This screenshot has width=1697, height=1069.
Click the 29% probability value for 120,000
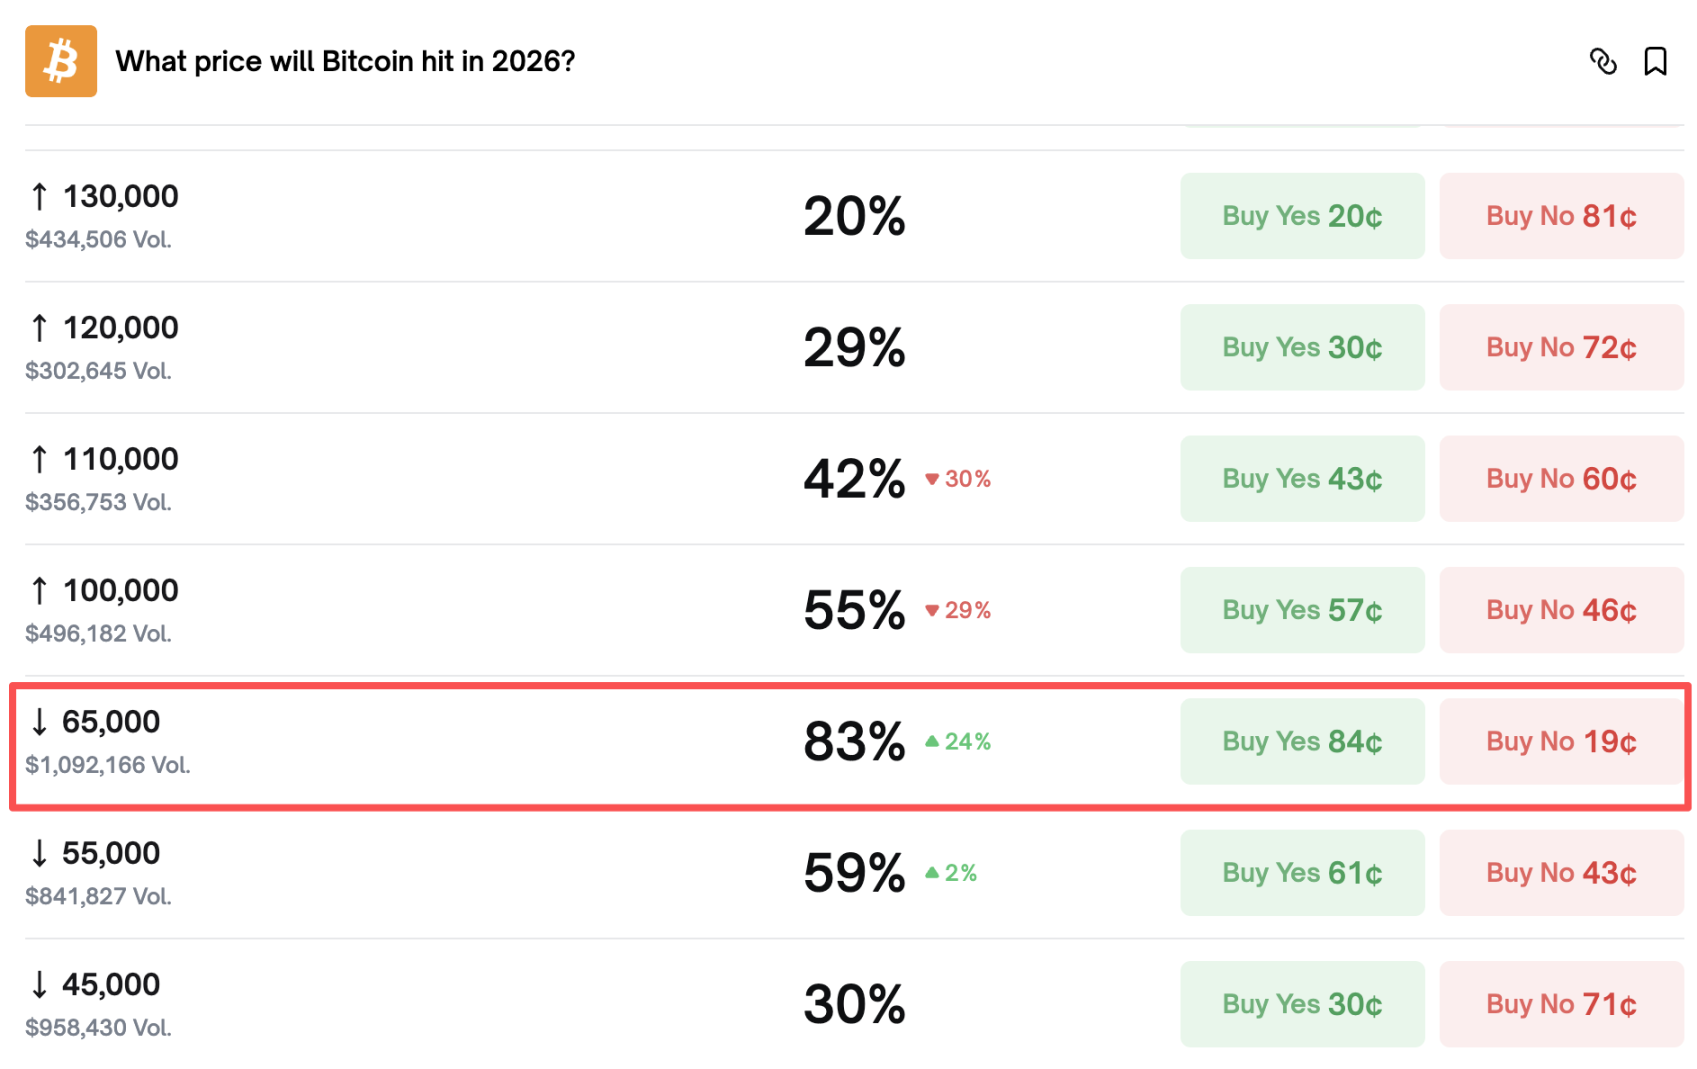click(x=853, y=348)
